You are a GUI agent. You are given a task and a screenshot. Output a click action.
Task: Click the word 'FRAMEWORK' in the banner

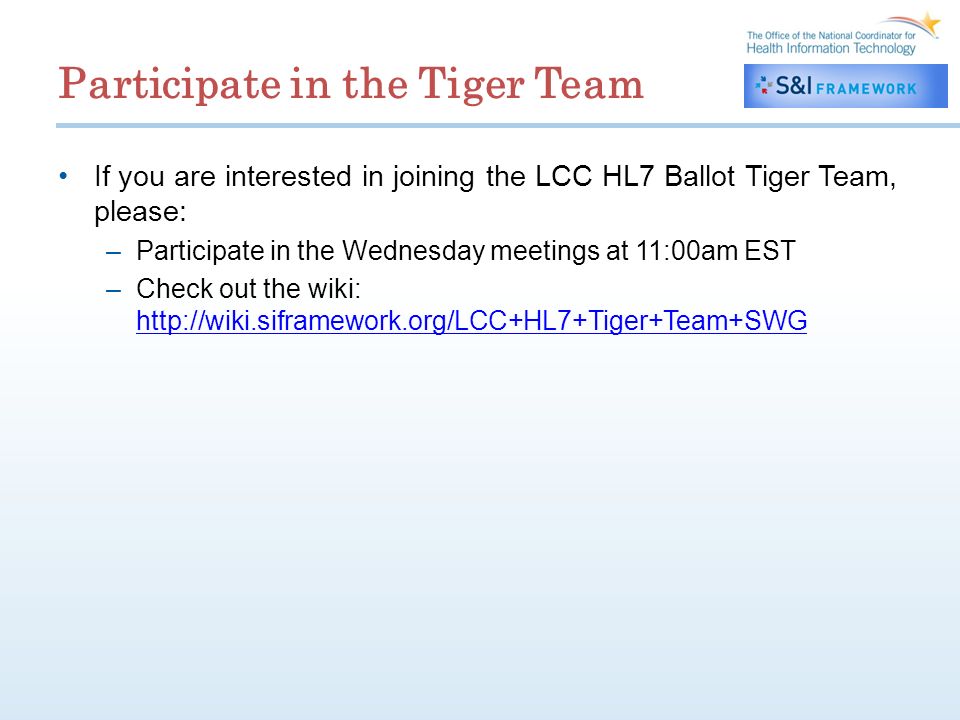pos(866,89)
